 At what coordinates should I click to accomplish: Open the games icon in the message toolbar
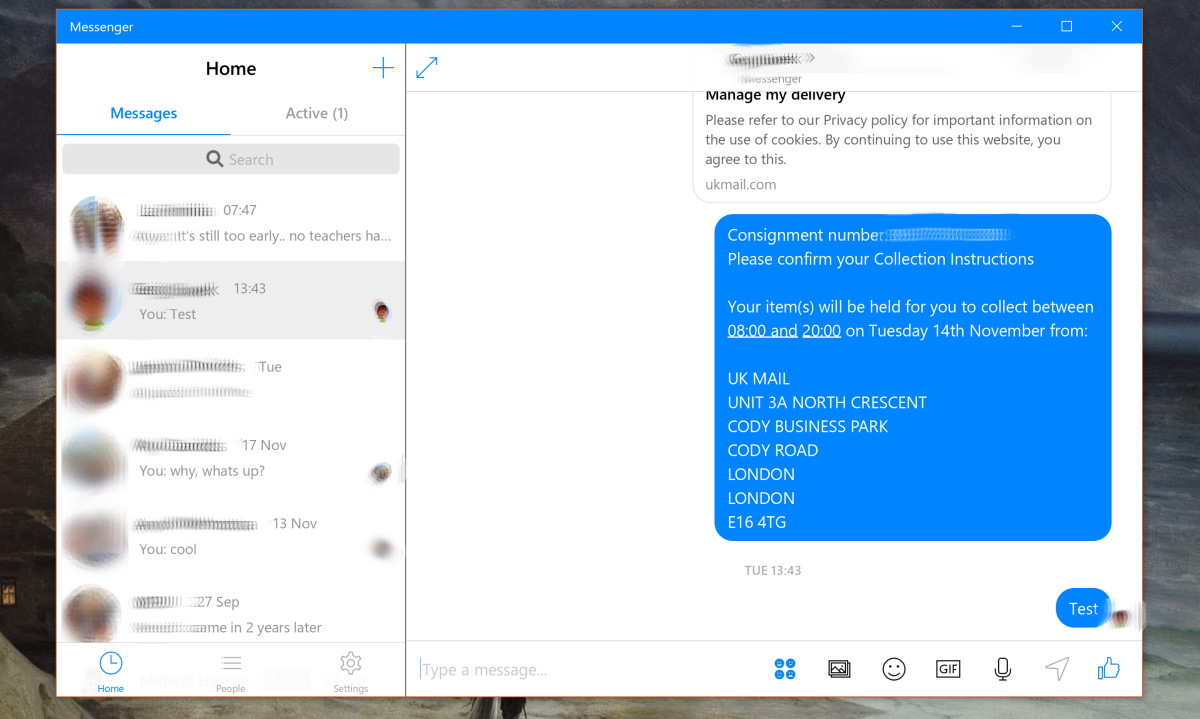pyautogui.click(x=785, y=669)
